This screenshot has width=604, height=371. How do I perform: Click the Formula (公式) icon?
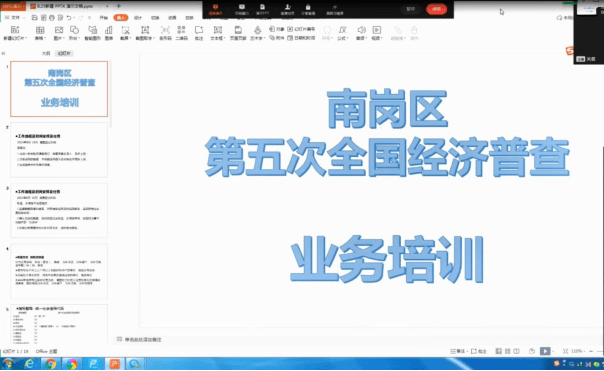point(342,30)
